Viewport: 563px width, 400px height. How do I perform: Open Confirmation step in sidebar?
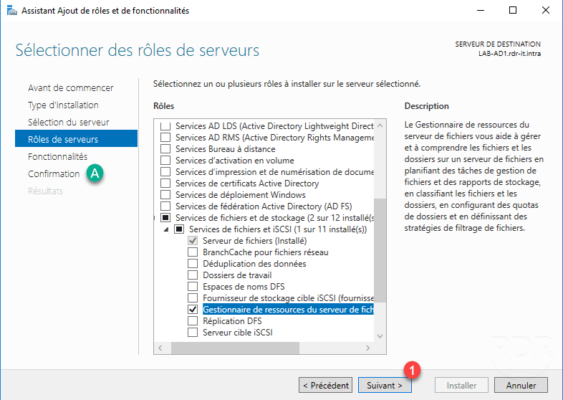click(x=54, y=174)
